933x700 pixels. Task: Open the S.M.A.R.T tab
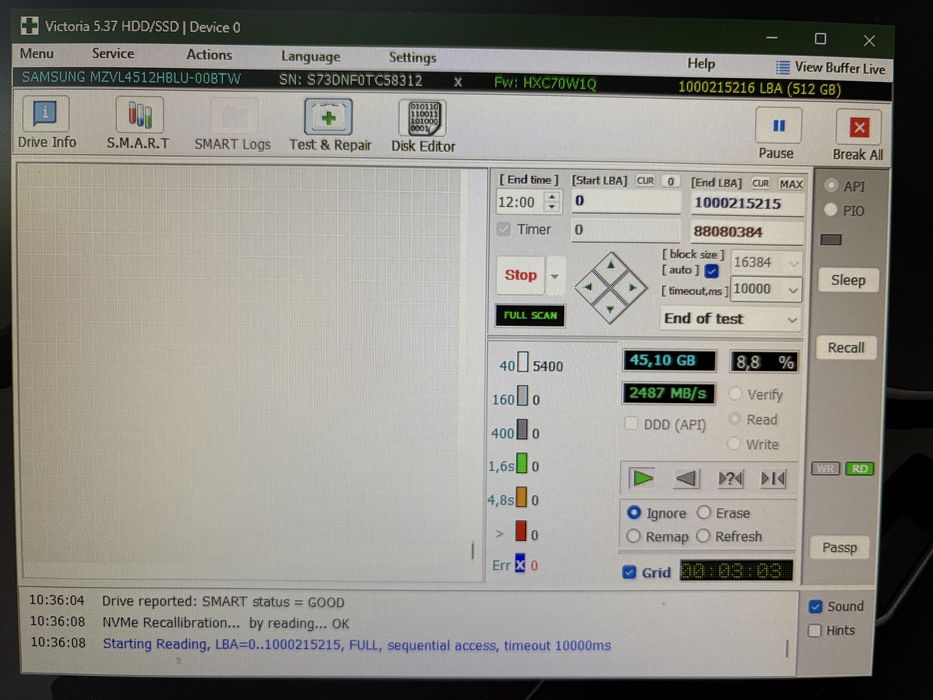tap(139, 123)
